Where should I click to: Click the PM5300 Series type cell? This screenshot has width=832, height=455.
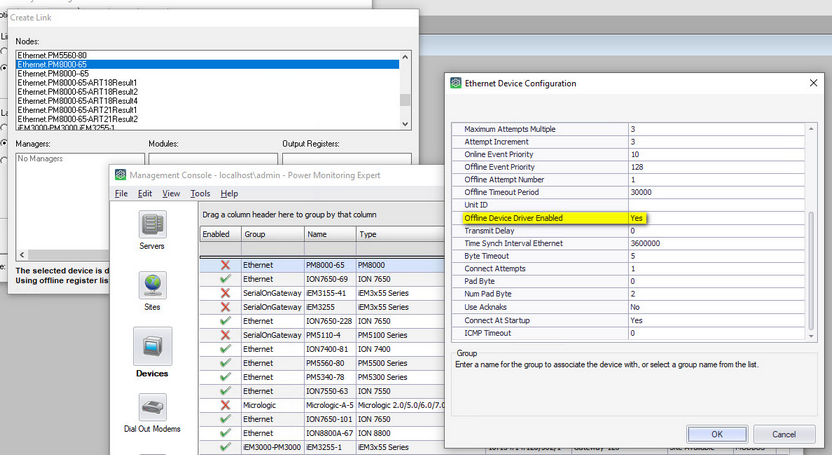tap(400, 377)
